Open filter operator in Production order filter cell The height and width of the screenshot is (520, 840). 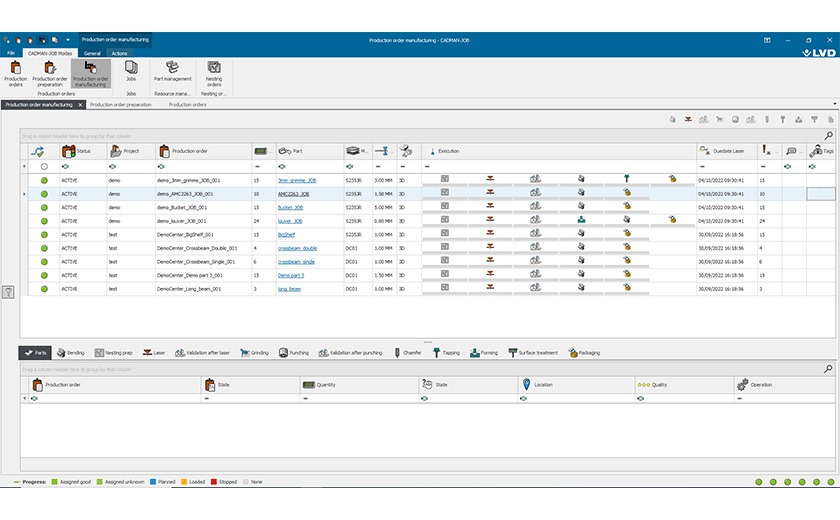161,167
